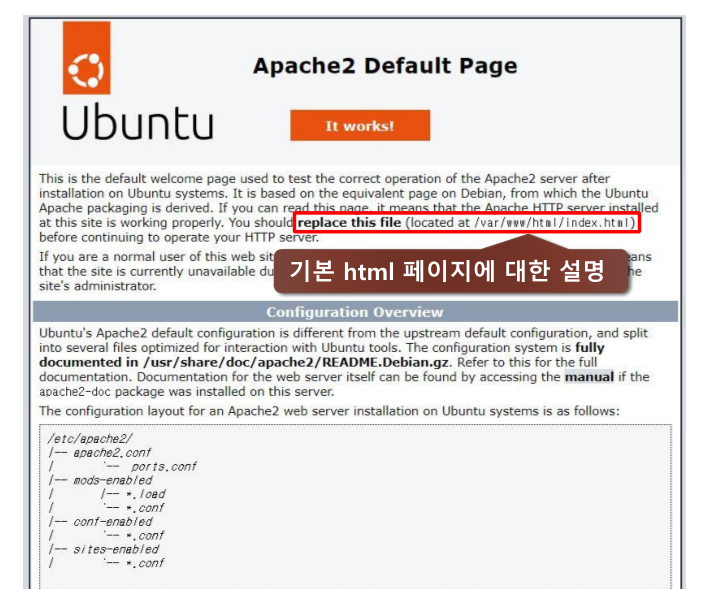
Task: Select the '/etc/apache2/' line in code box
Action: tap(90, 439)
